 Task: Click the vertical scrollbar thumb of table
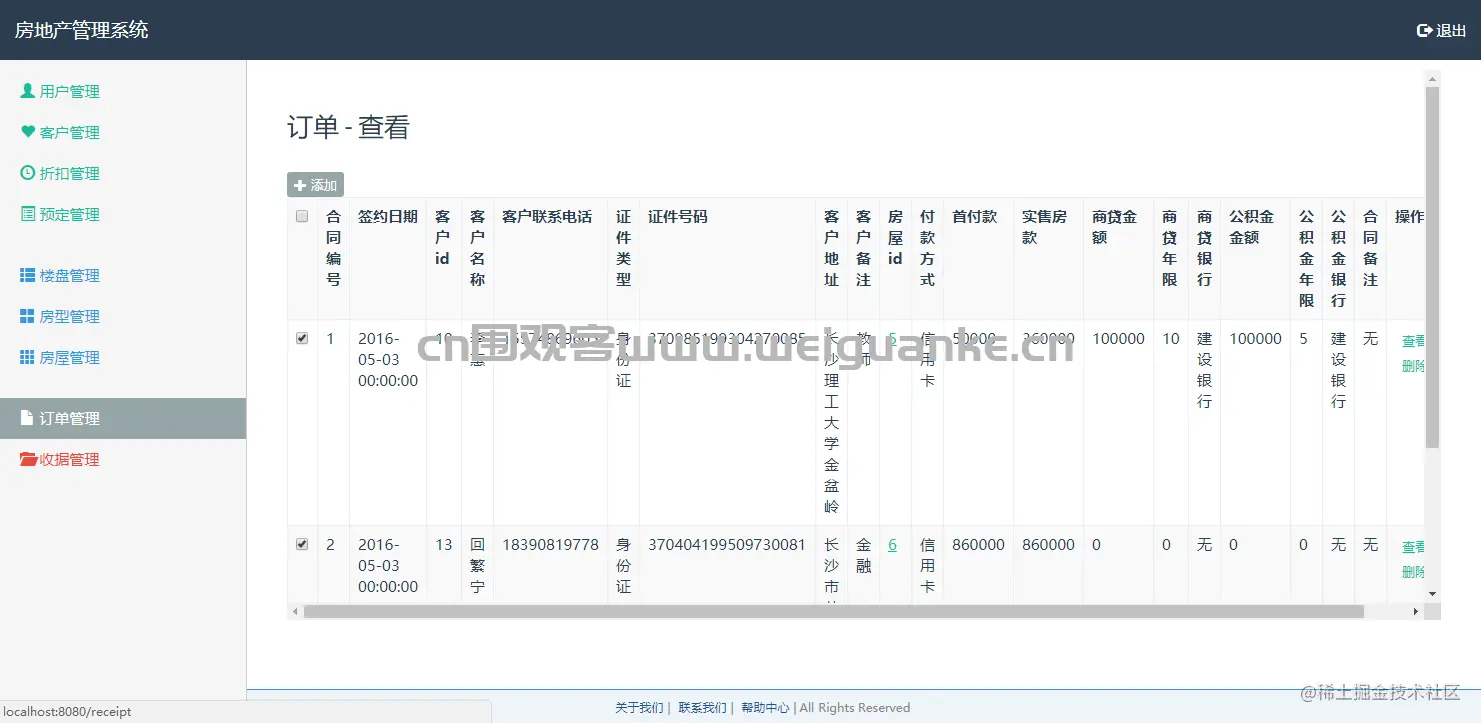(1432, 267)
